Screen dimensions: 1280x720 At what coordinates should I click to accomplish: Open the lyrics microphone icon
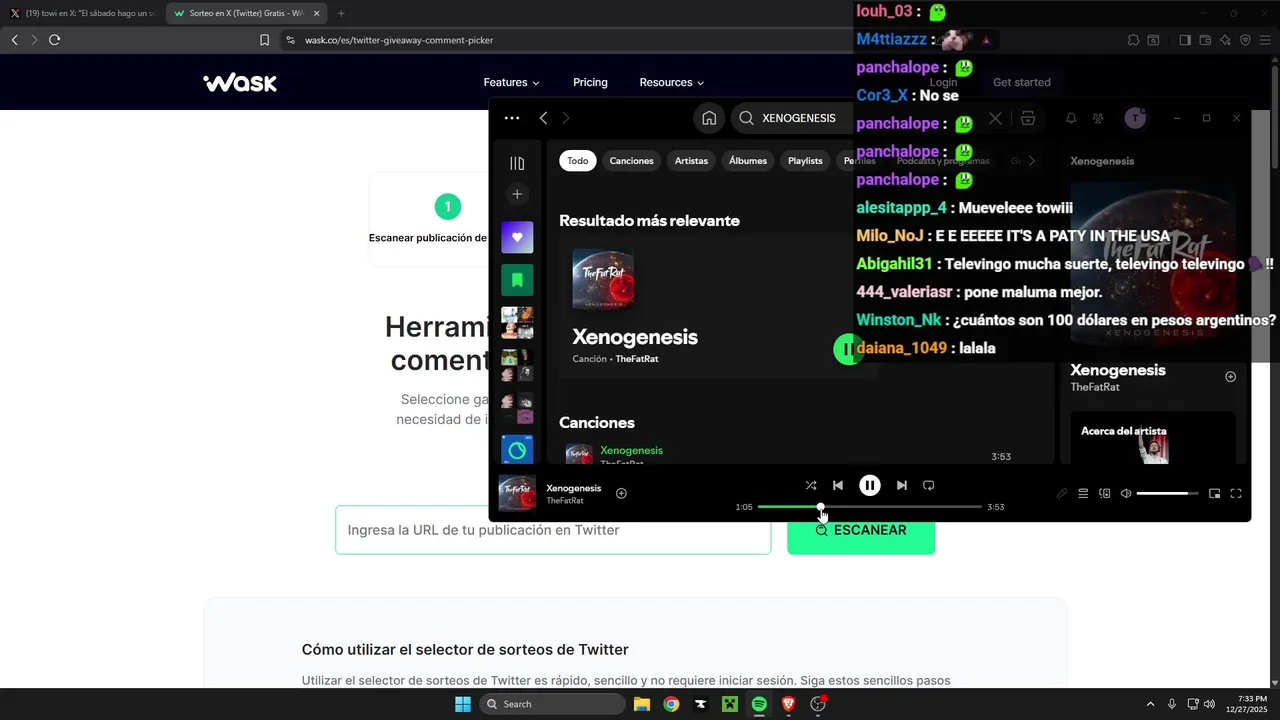pyautogui.click(x=1062, y=493)
